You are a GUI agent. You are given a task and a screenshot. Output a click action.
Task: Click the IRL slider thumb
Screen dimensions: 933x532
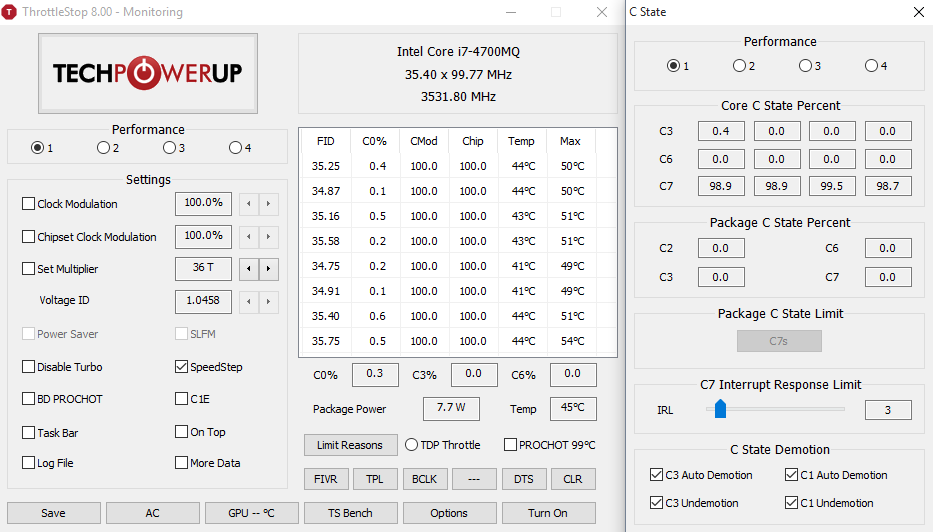tap(720, 409)
